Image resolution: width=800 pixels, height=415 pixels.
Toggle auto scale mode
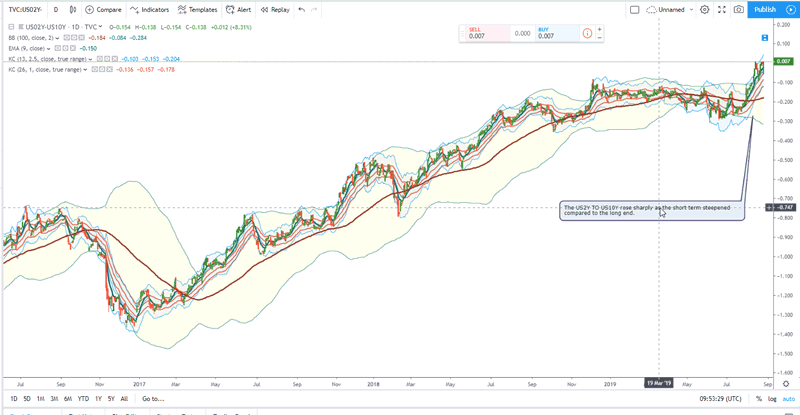(789, 399)
